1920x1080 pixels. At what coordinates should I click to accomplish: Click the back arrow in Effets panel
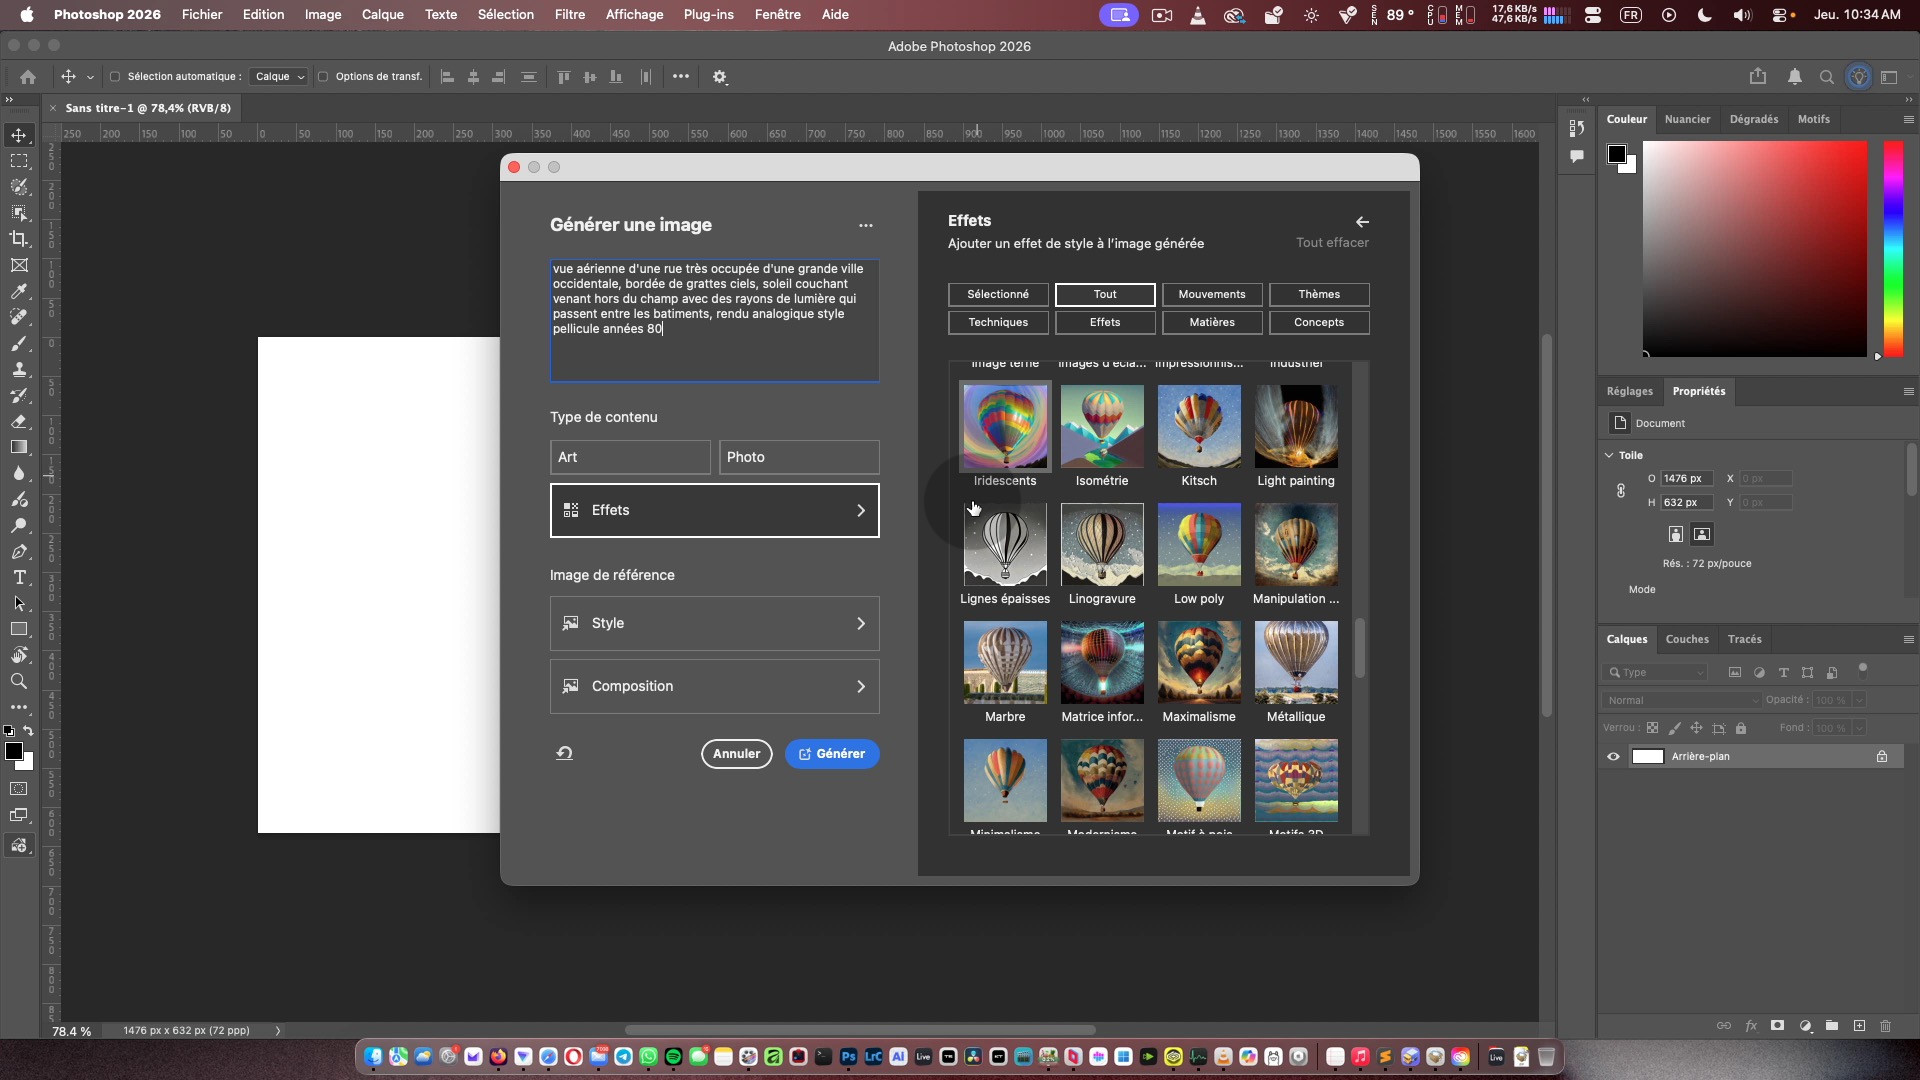1362,222
